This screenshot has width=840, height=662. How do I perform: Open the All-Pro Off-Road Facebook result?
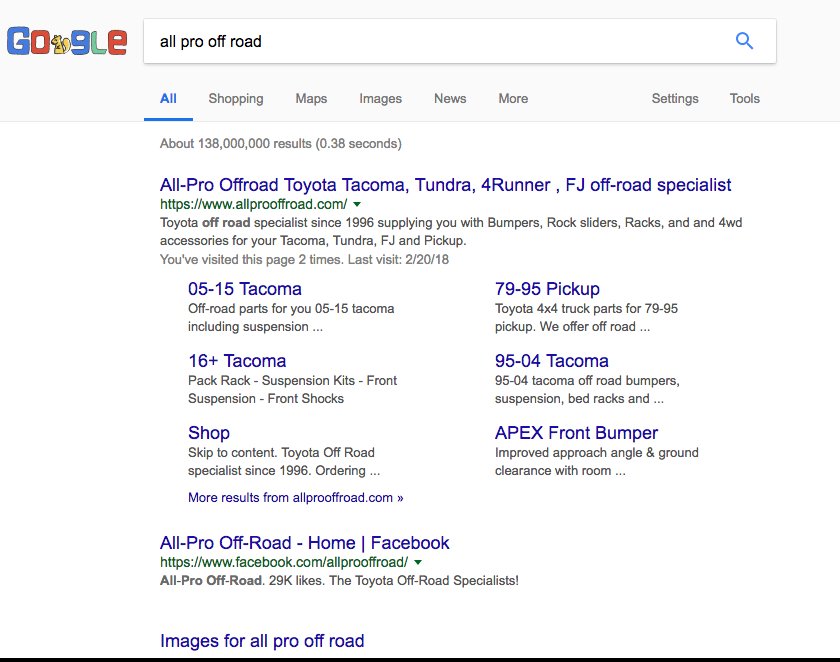tap(304, 543)
